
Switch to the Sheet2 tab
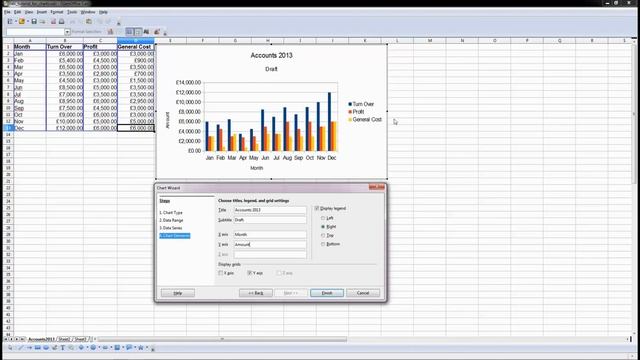tap(64, 339)
